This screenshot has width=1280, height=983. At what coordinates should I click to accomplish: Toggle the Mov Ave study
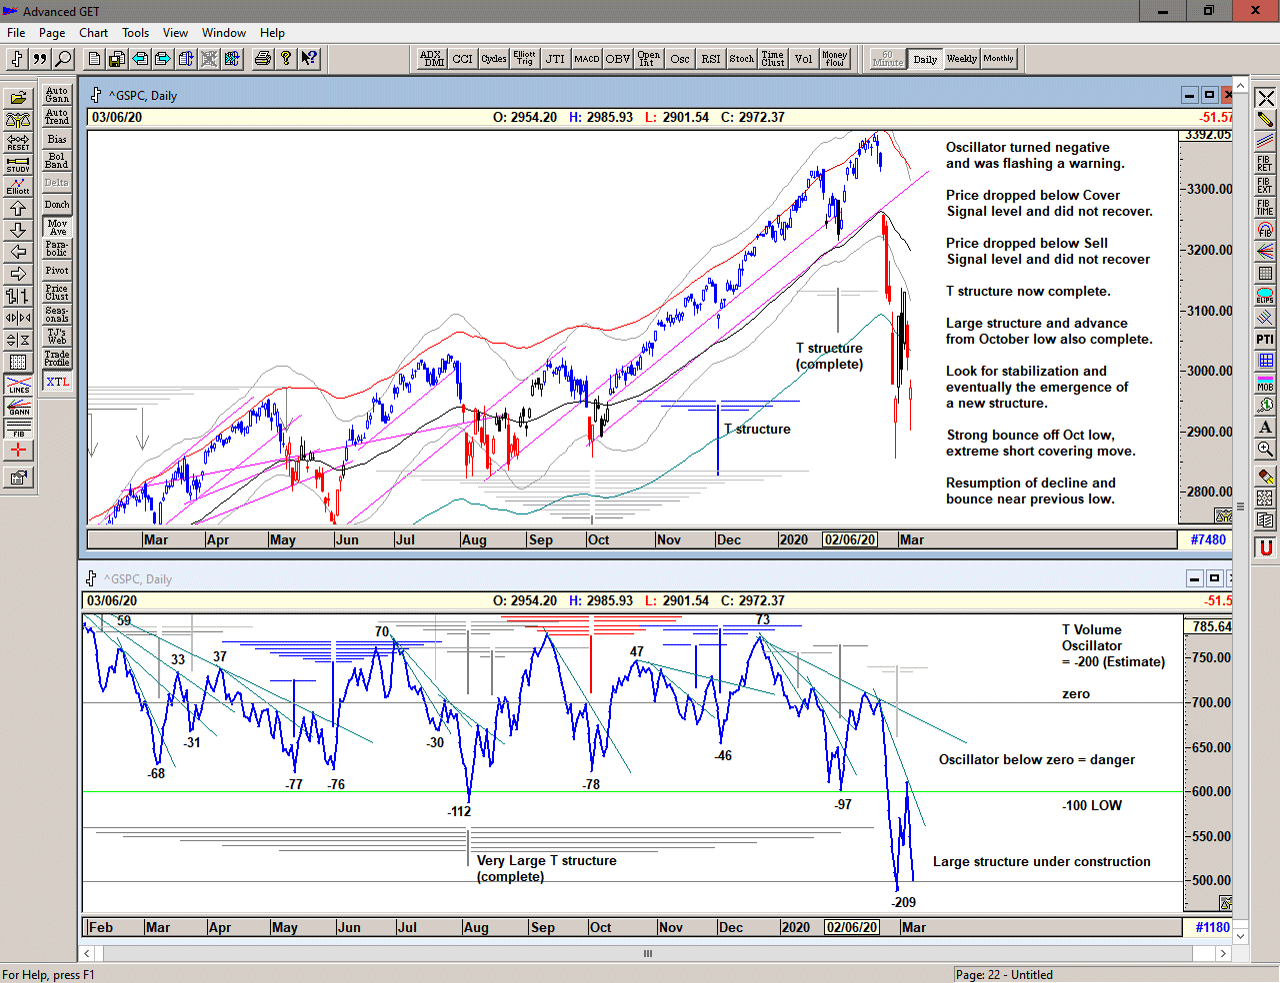pos(57,227)
